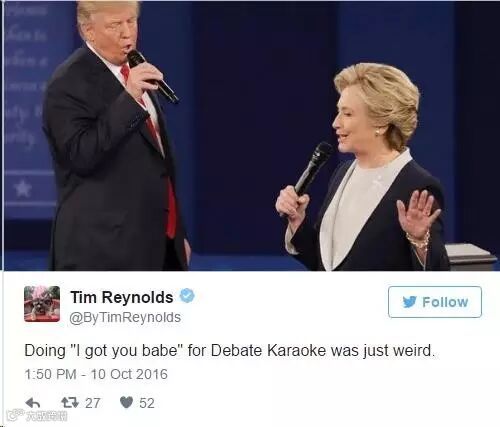Viewport: 500px width, 427px height.
Task: Retweet using the retweet arrows icon
Action: (70, 403)
